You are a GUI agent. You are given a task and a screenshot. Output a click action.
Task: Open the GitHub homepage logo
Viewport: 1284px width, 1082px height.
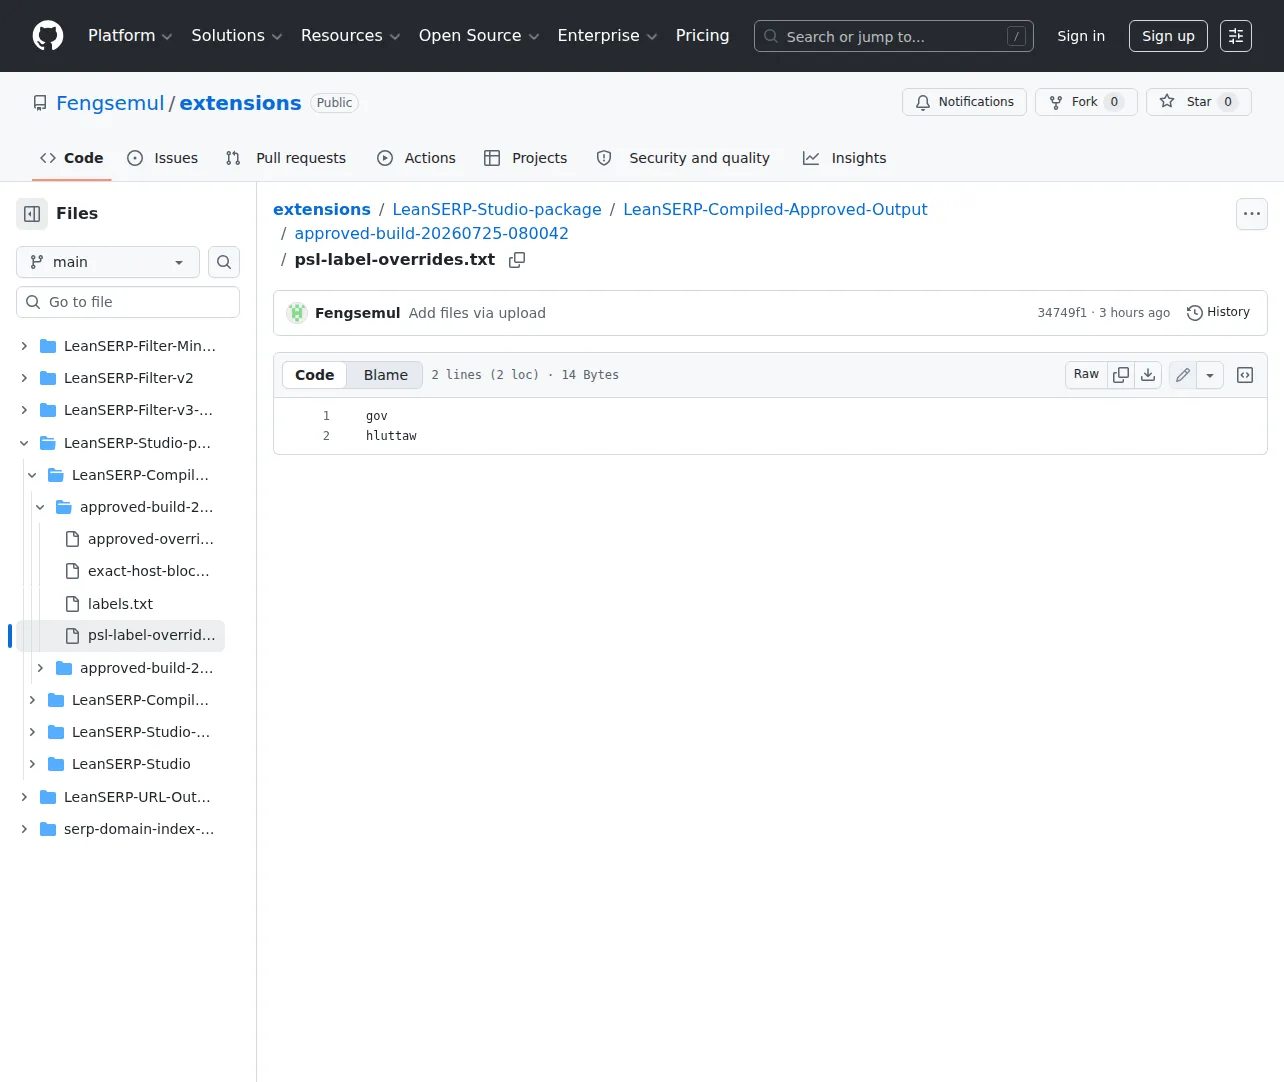[x=48, y=36]
